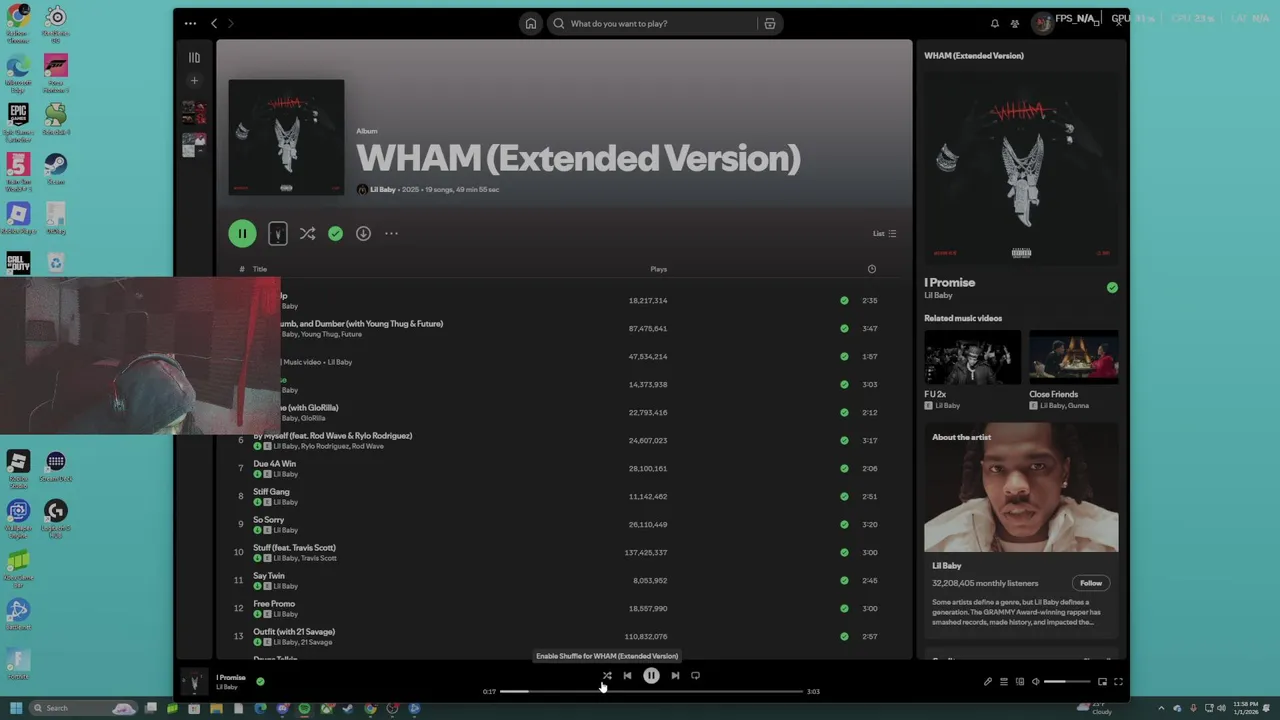Toggle the saved checkmark on the So Sorry row
Viewport: 1280px width, 720px height.
(x=844, y=524)
